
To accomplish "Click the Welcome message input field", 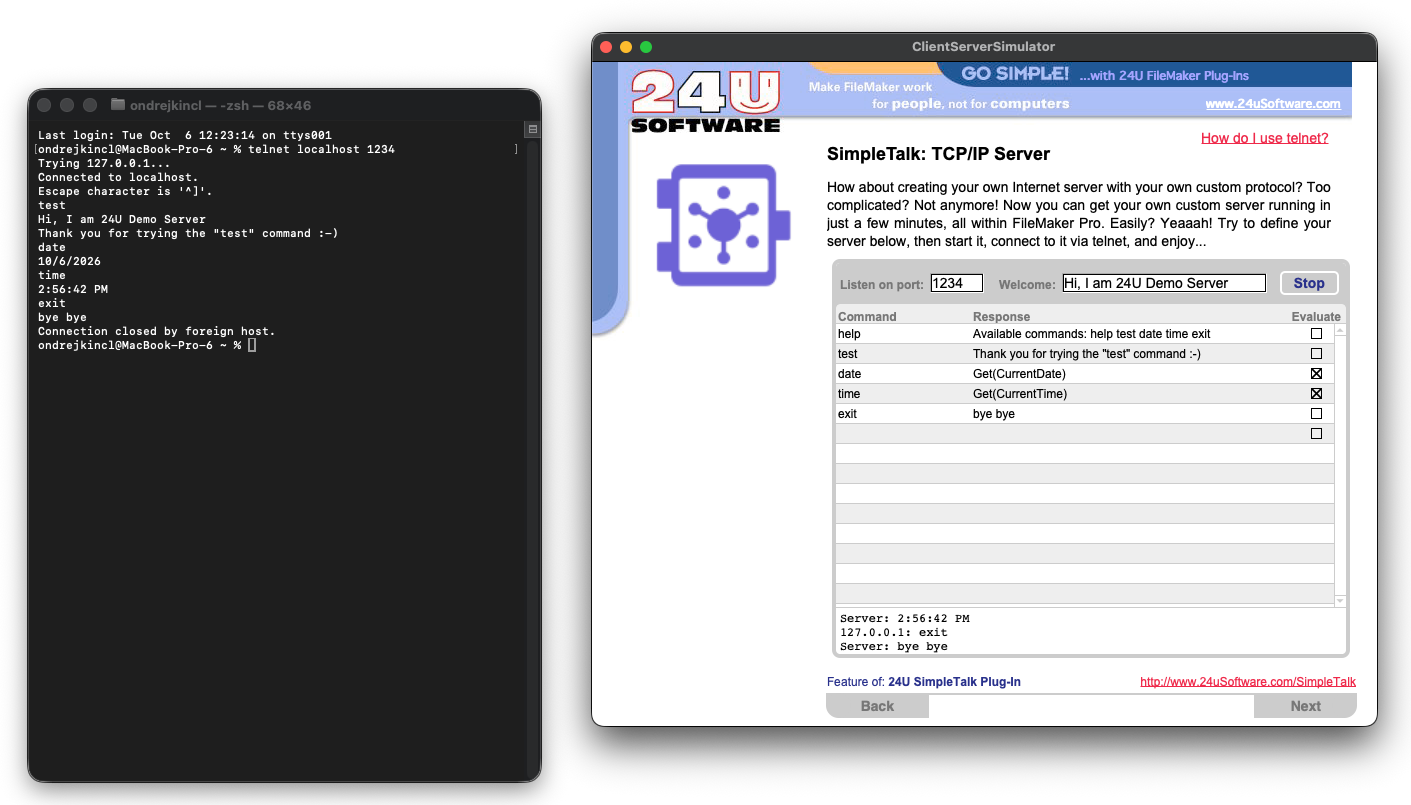I will pos(1164,283).
